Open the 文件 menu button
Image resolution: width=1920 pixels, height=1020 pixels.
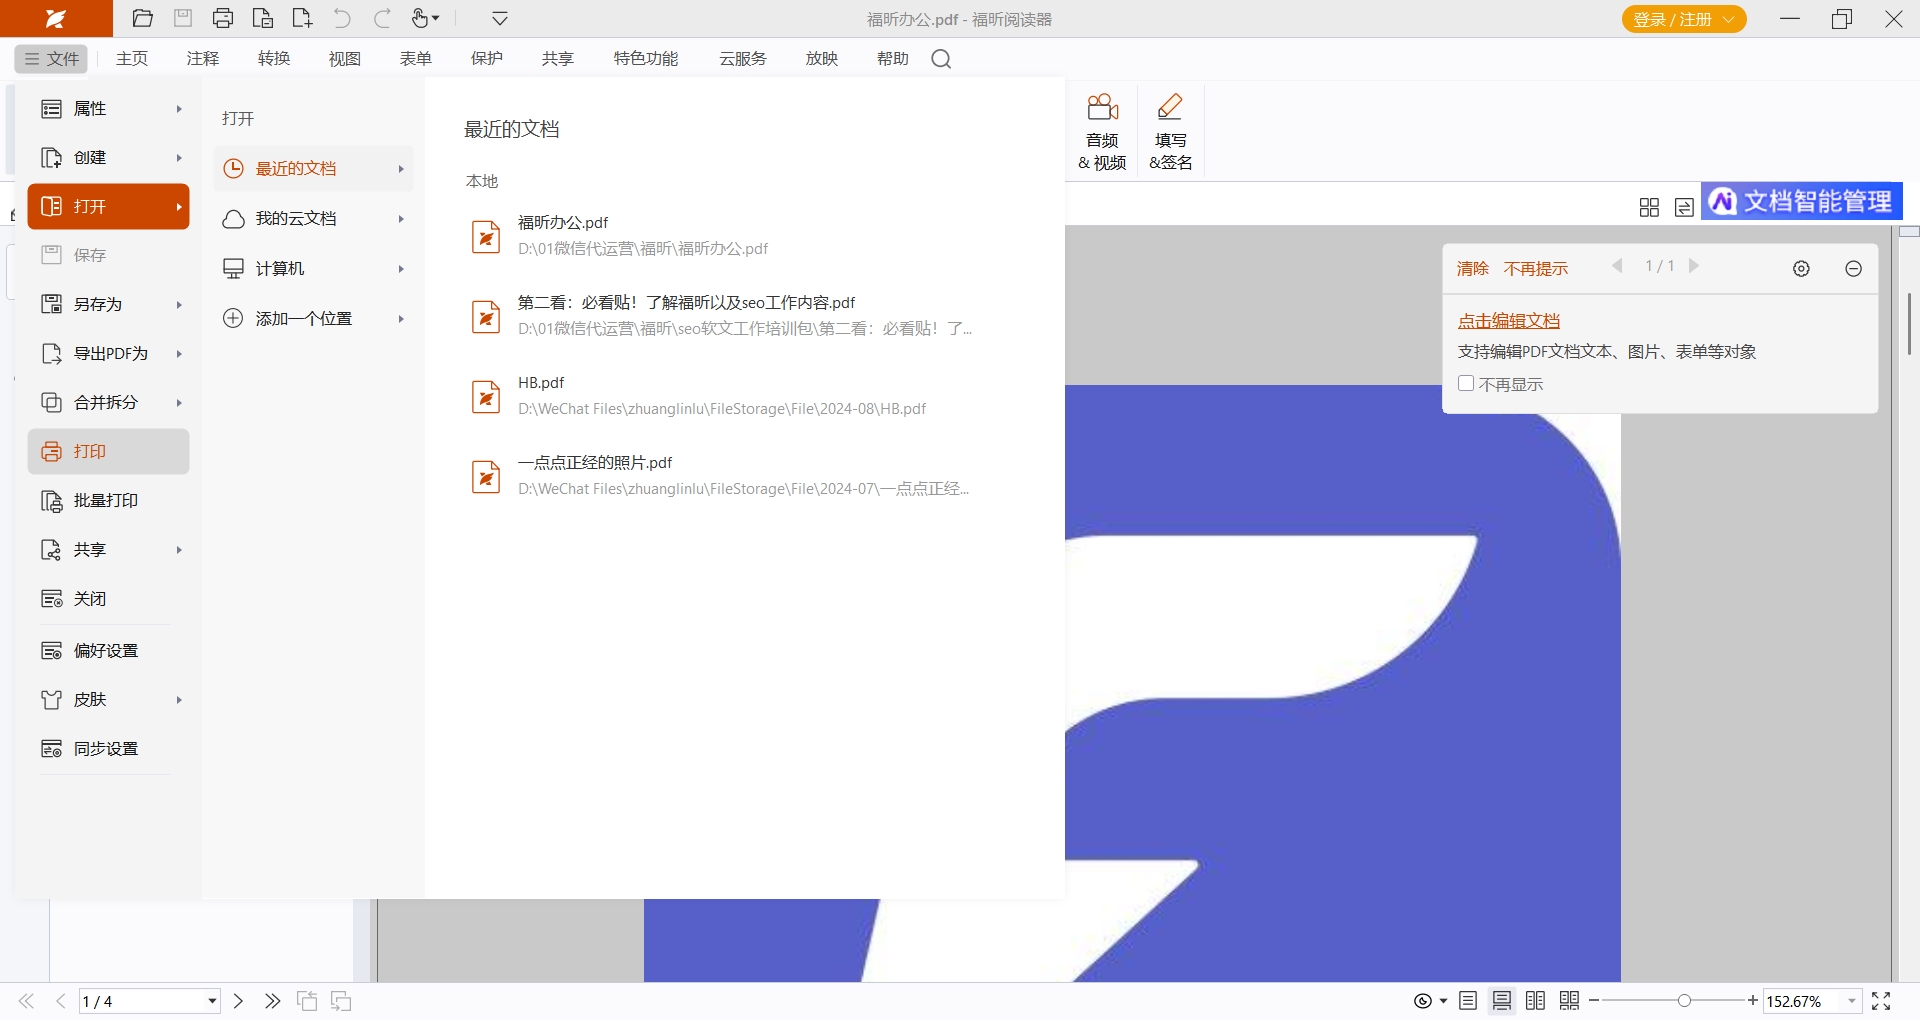click(x=52, y=59)
